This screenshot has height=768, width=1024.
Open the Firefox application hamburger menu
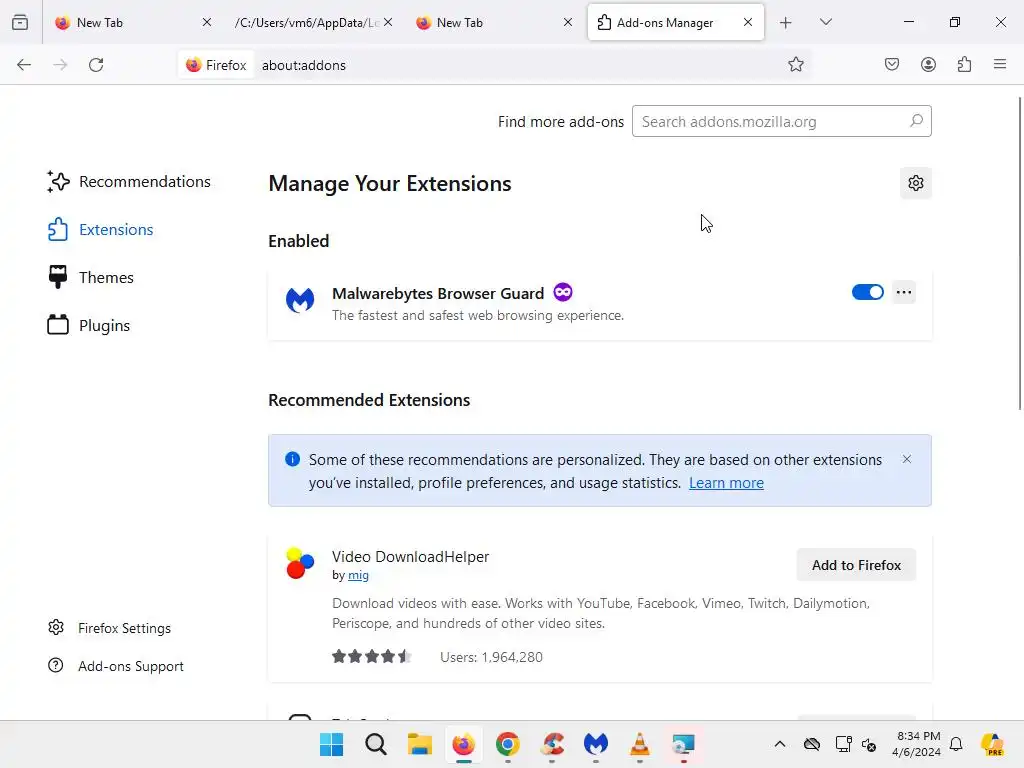(1000, 64)
